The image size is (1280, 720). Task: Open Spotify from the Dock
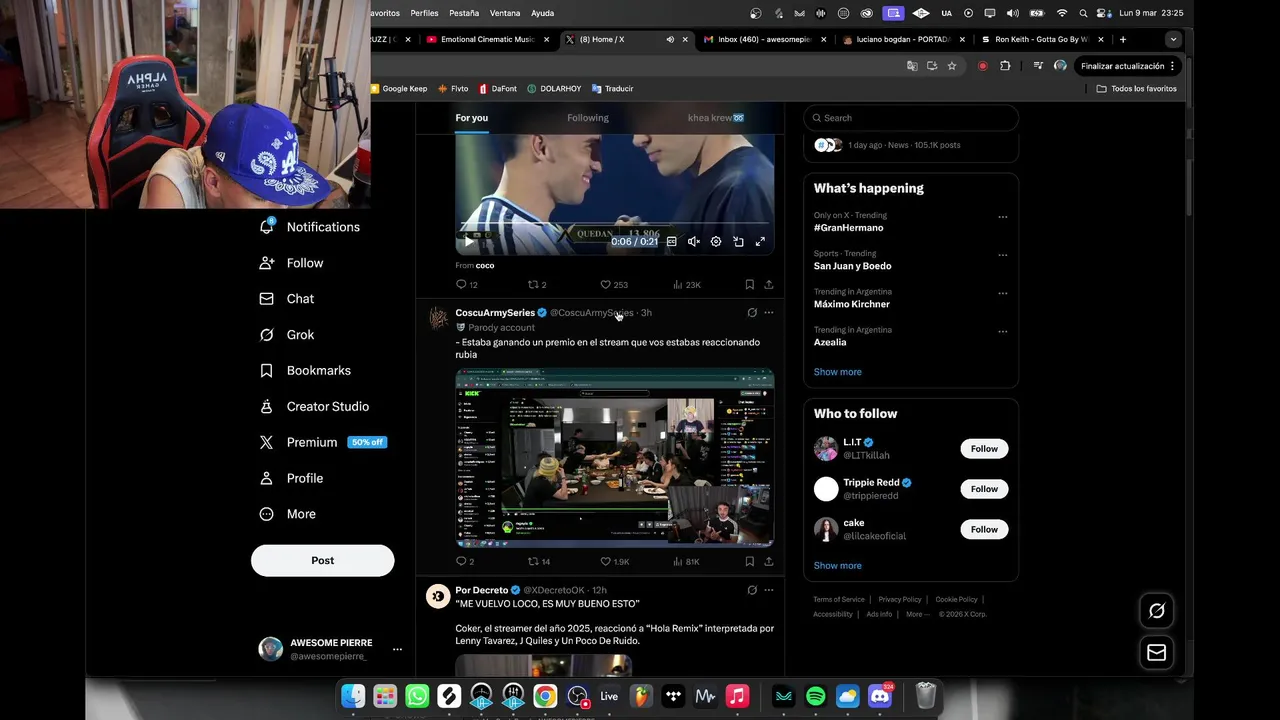tap(816, 696)
